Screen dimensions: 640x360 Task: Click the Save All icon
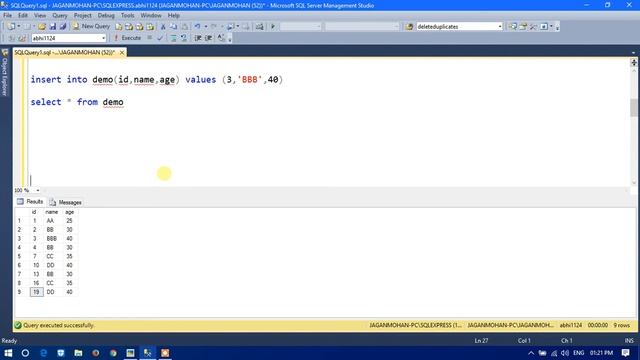(63, 27)
